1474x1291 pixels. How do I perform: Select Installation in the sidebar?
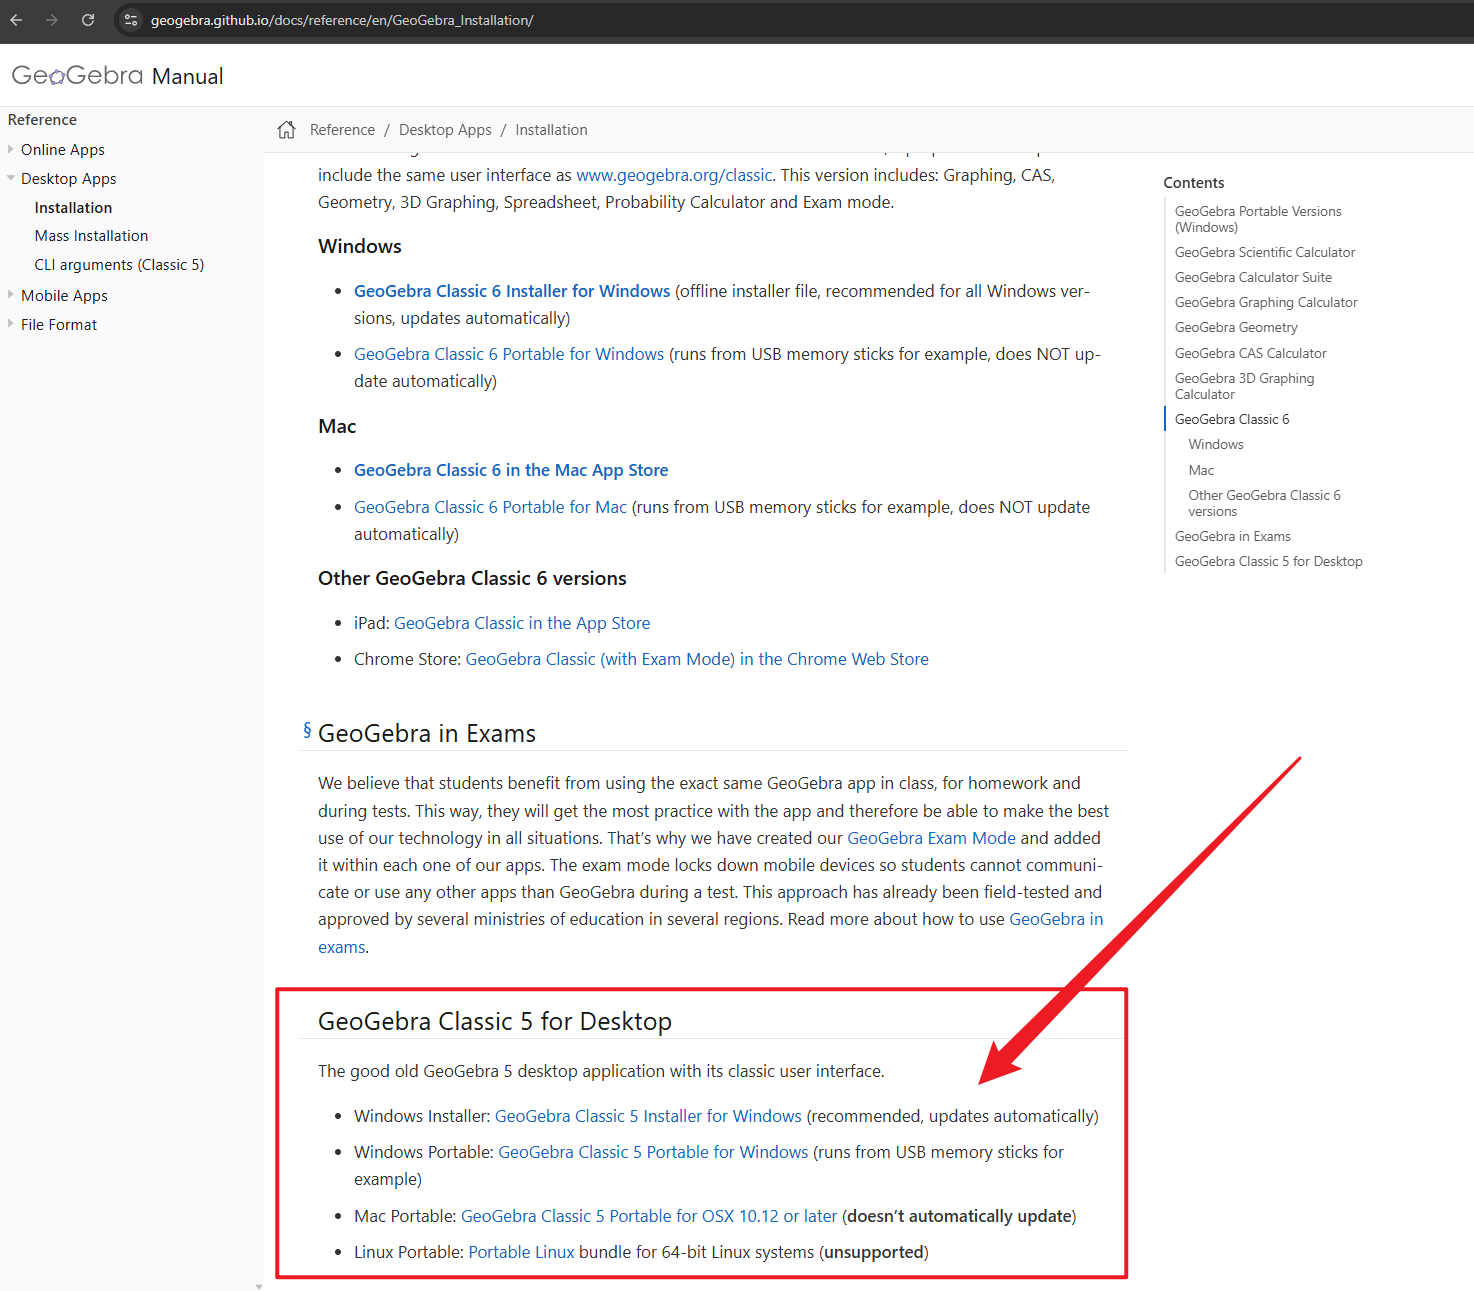click(73, 208)
